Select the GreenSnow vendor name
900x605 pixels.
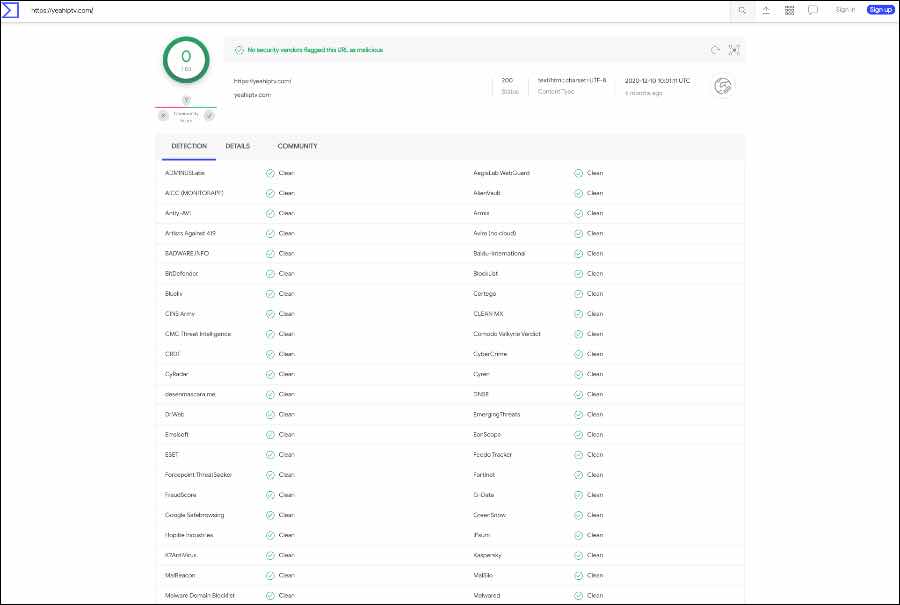pos(490,515)
